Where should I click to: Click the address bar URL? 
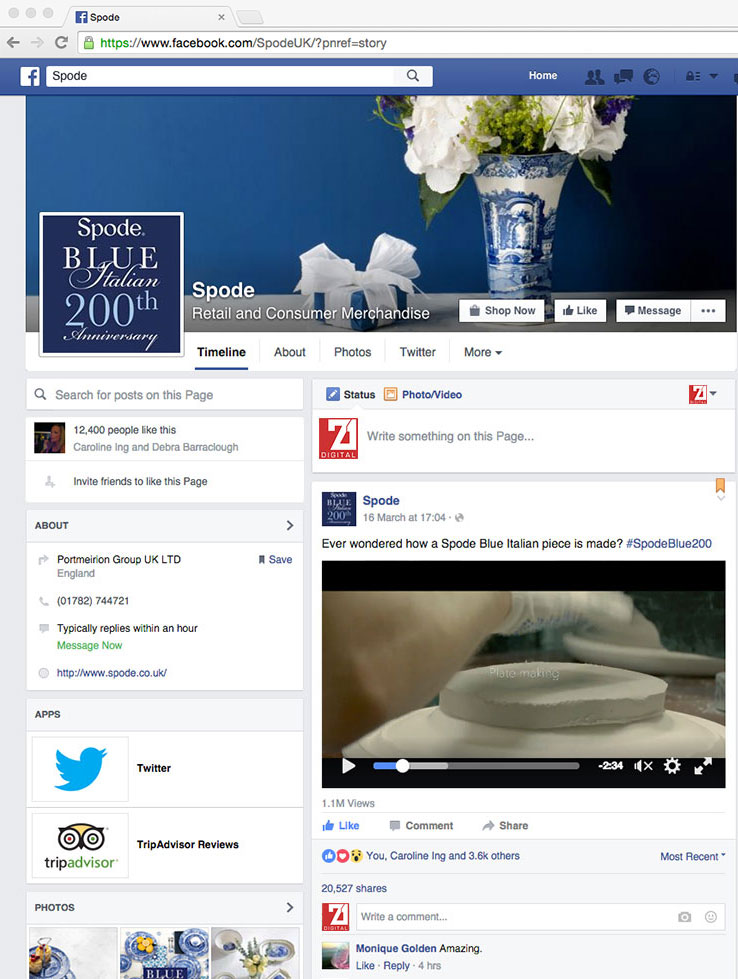coord(244,42)
